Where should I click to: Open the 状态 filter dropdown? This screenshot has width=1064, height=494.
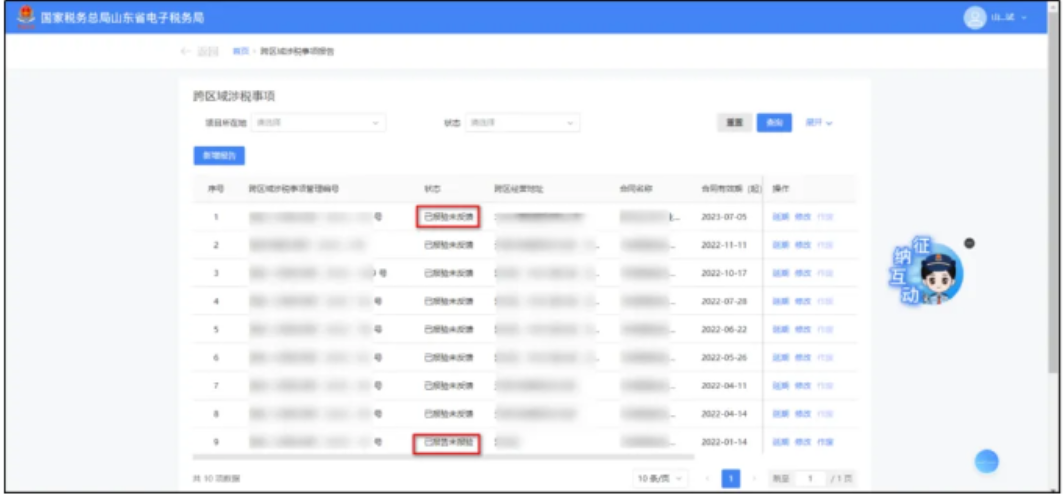(522, 123)
